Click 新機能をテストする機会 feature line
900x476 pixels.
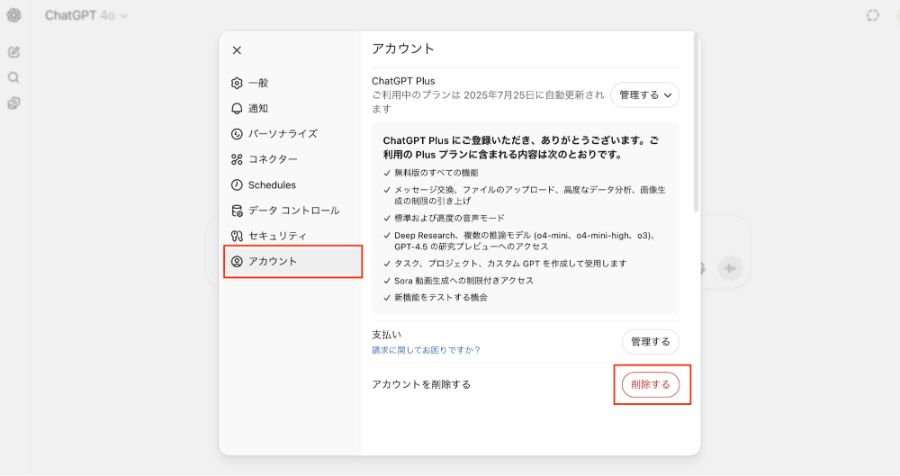coord(441,297)
